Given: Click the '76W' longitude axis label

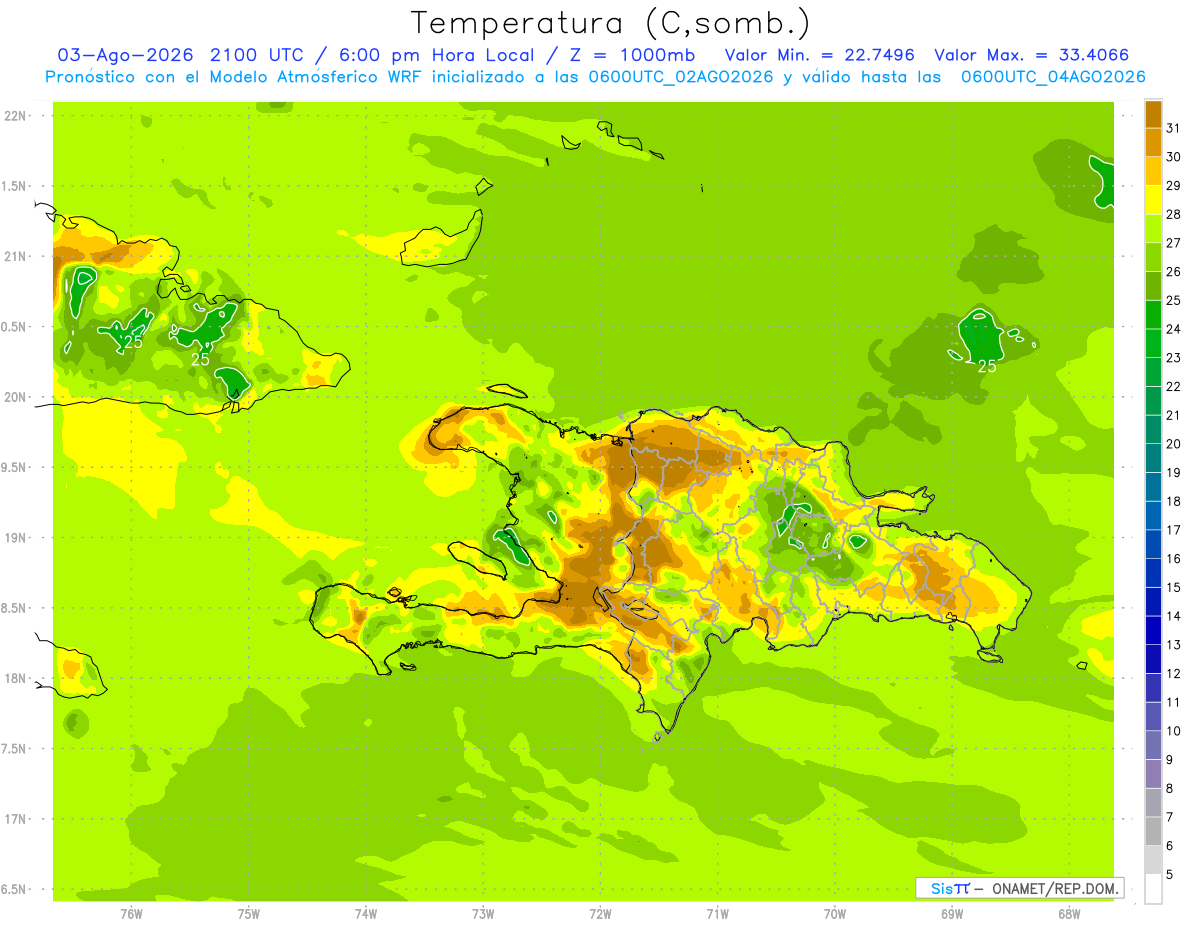Looking at the screenshot, I should click(131, 913).
